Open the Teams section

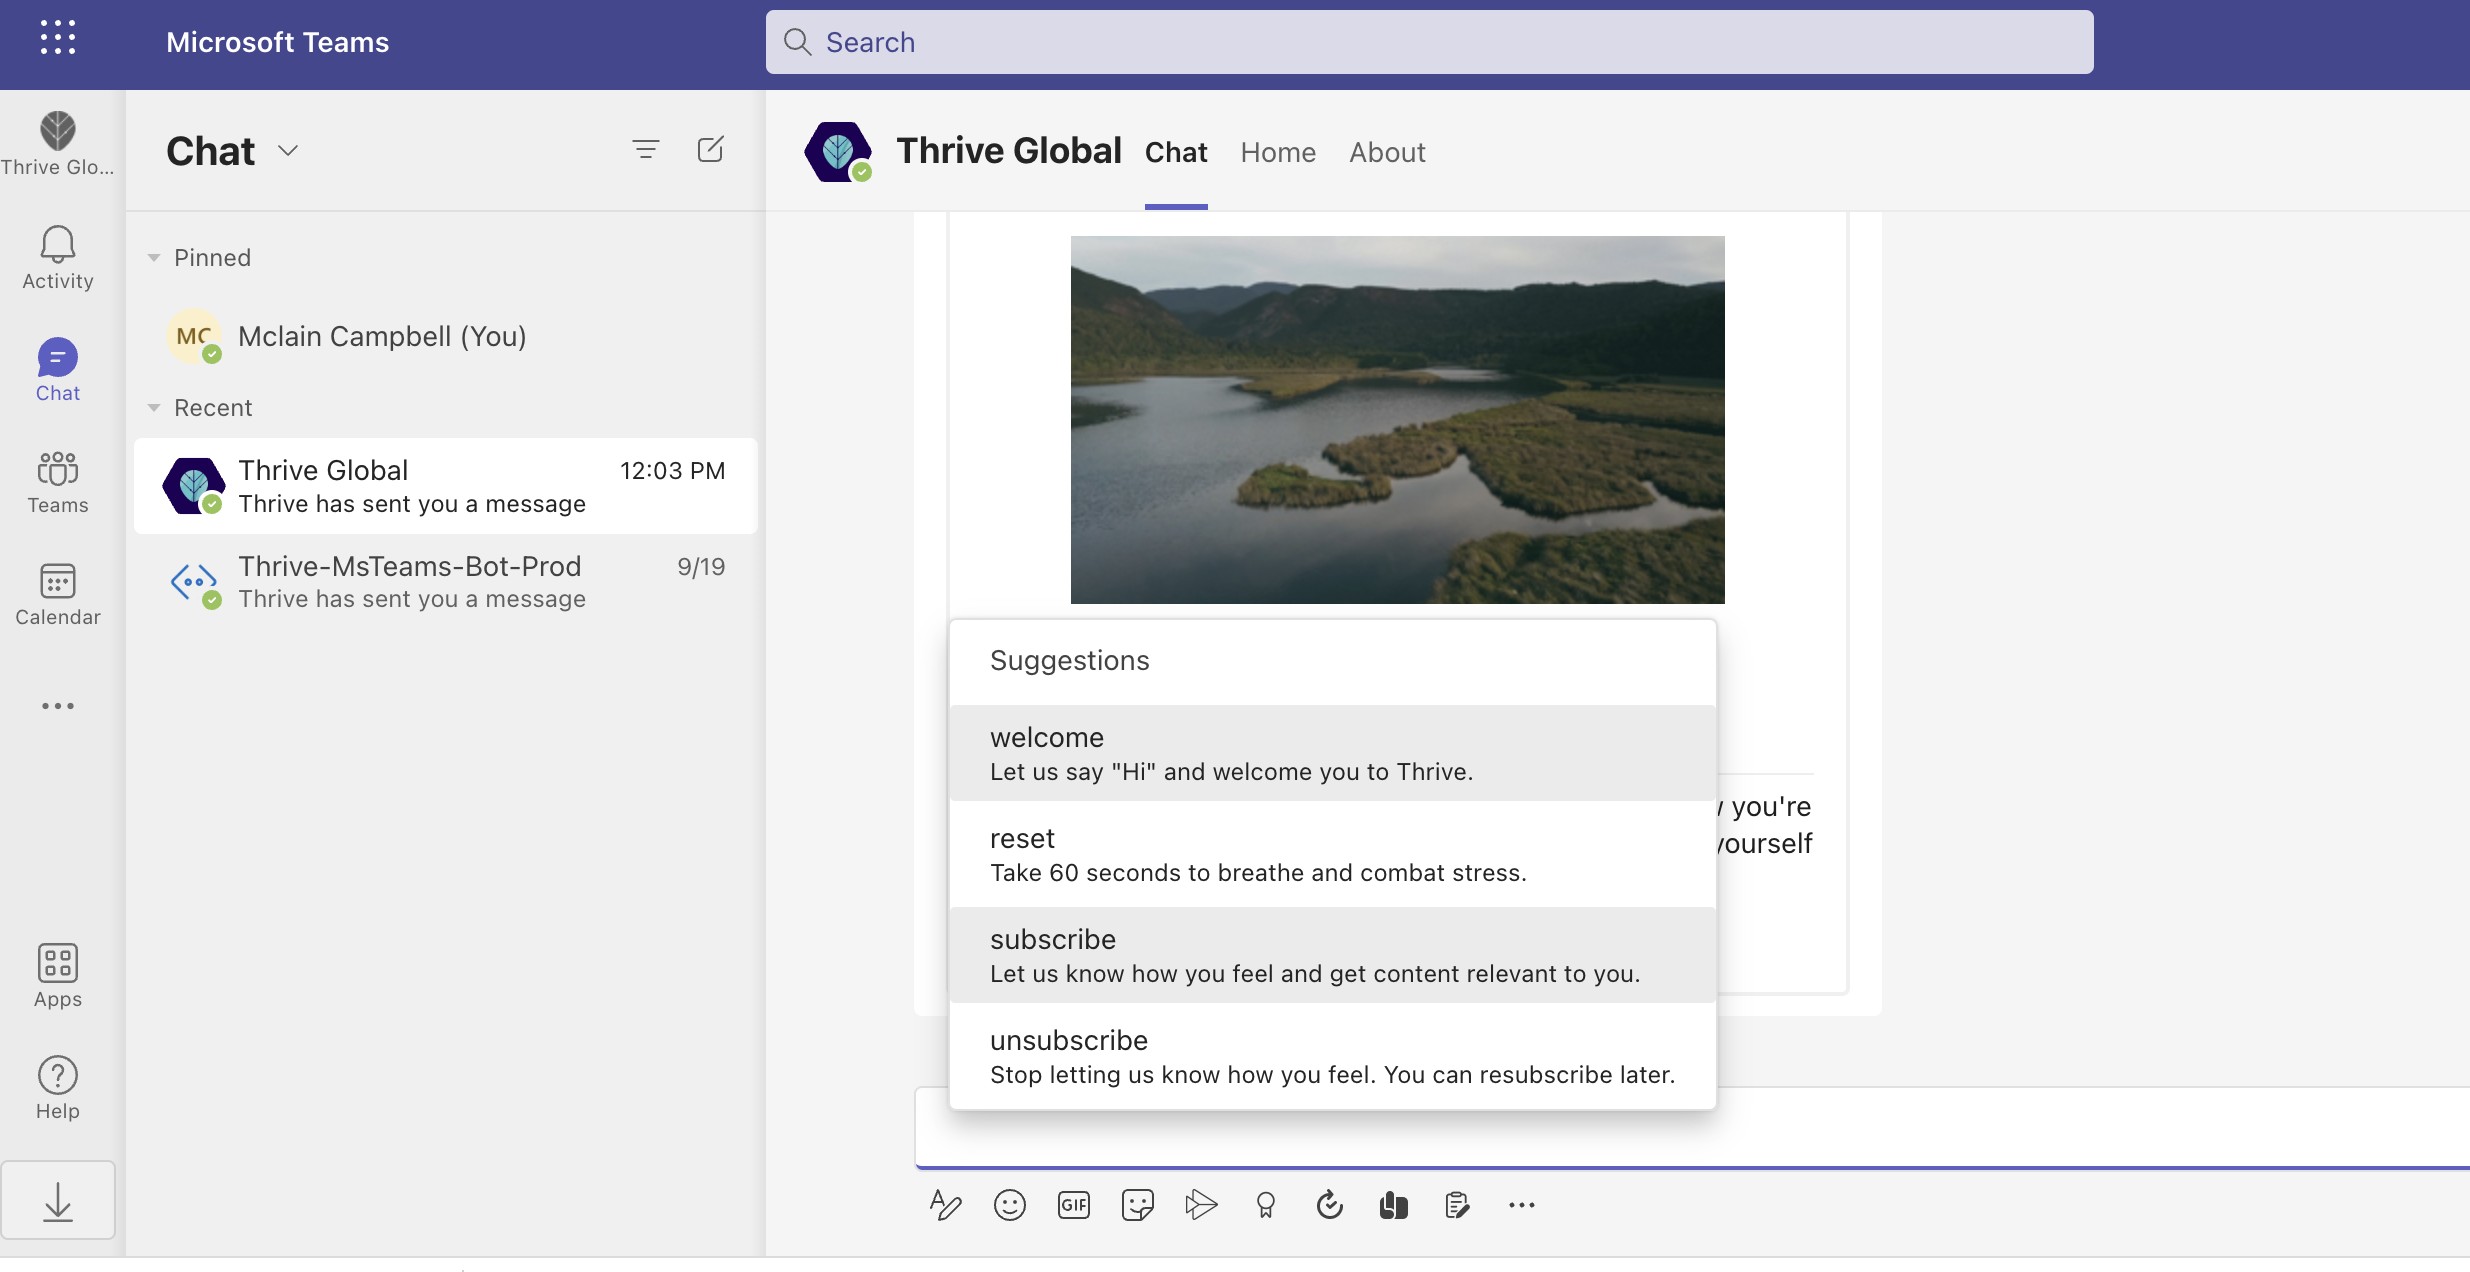[x=58, y=482]
